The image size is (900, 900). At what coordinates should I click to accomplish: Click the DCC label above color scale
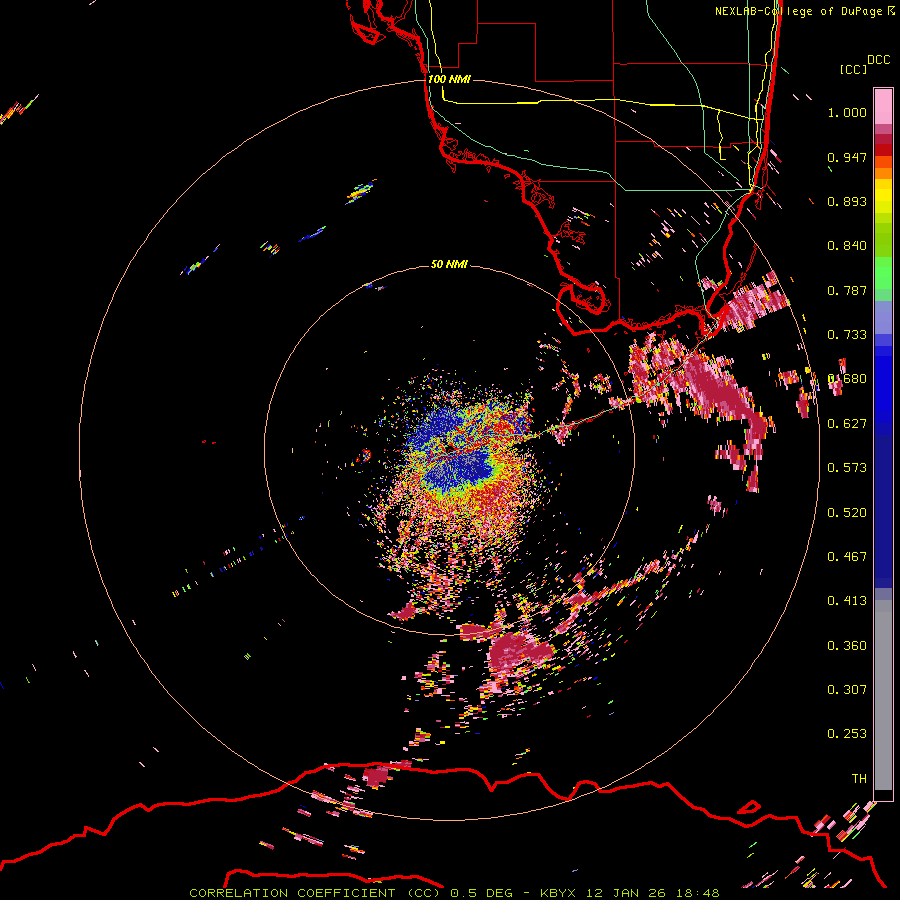tap(878, 60)
